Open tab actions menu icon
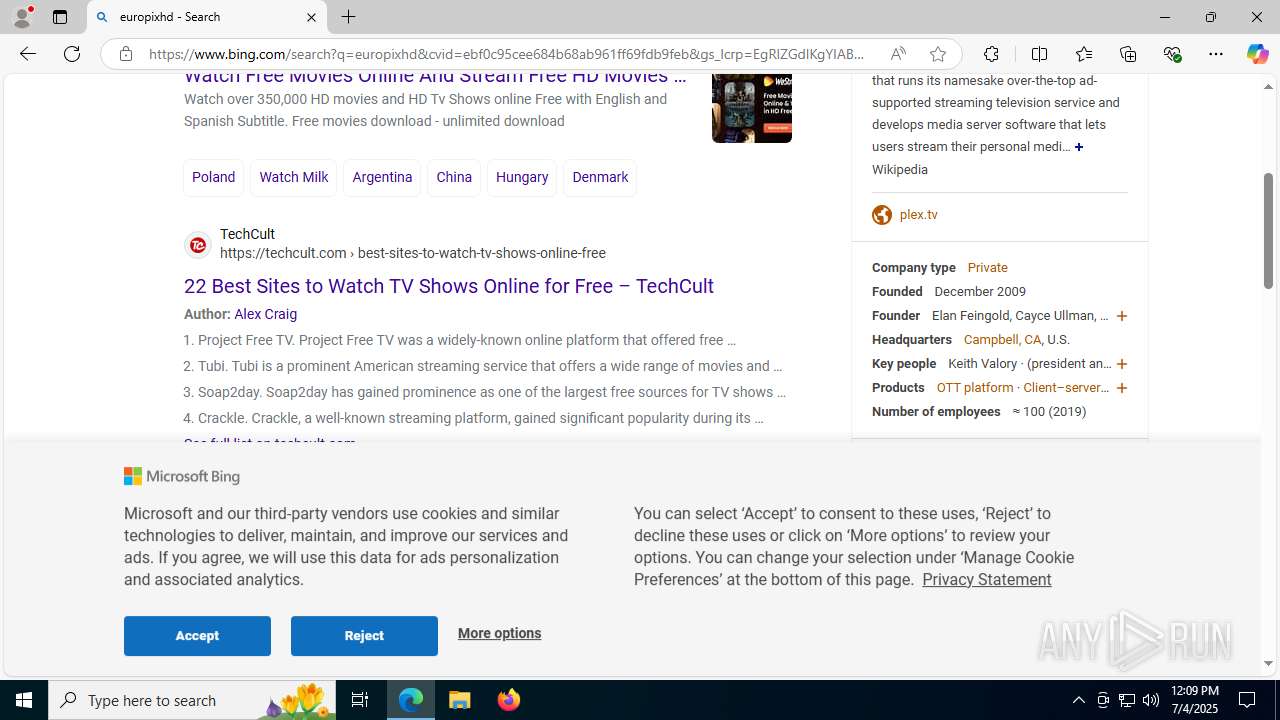This screenshot has width=1280, height=720. 59,17
